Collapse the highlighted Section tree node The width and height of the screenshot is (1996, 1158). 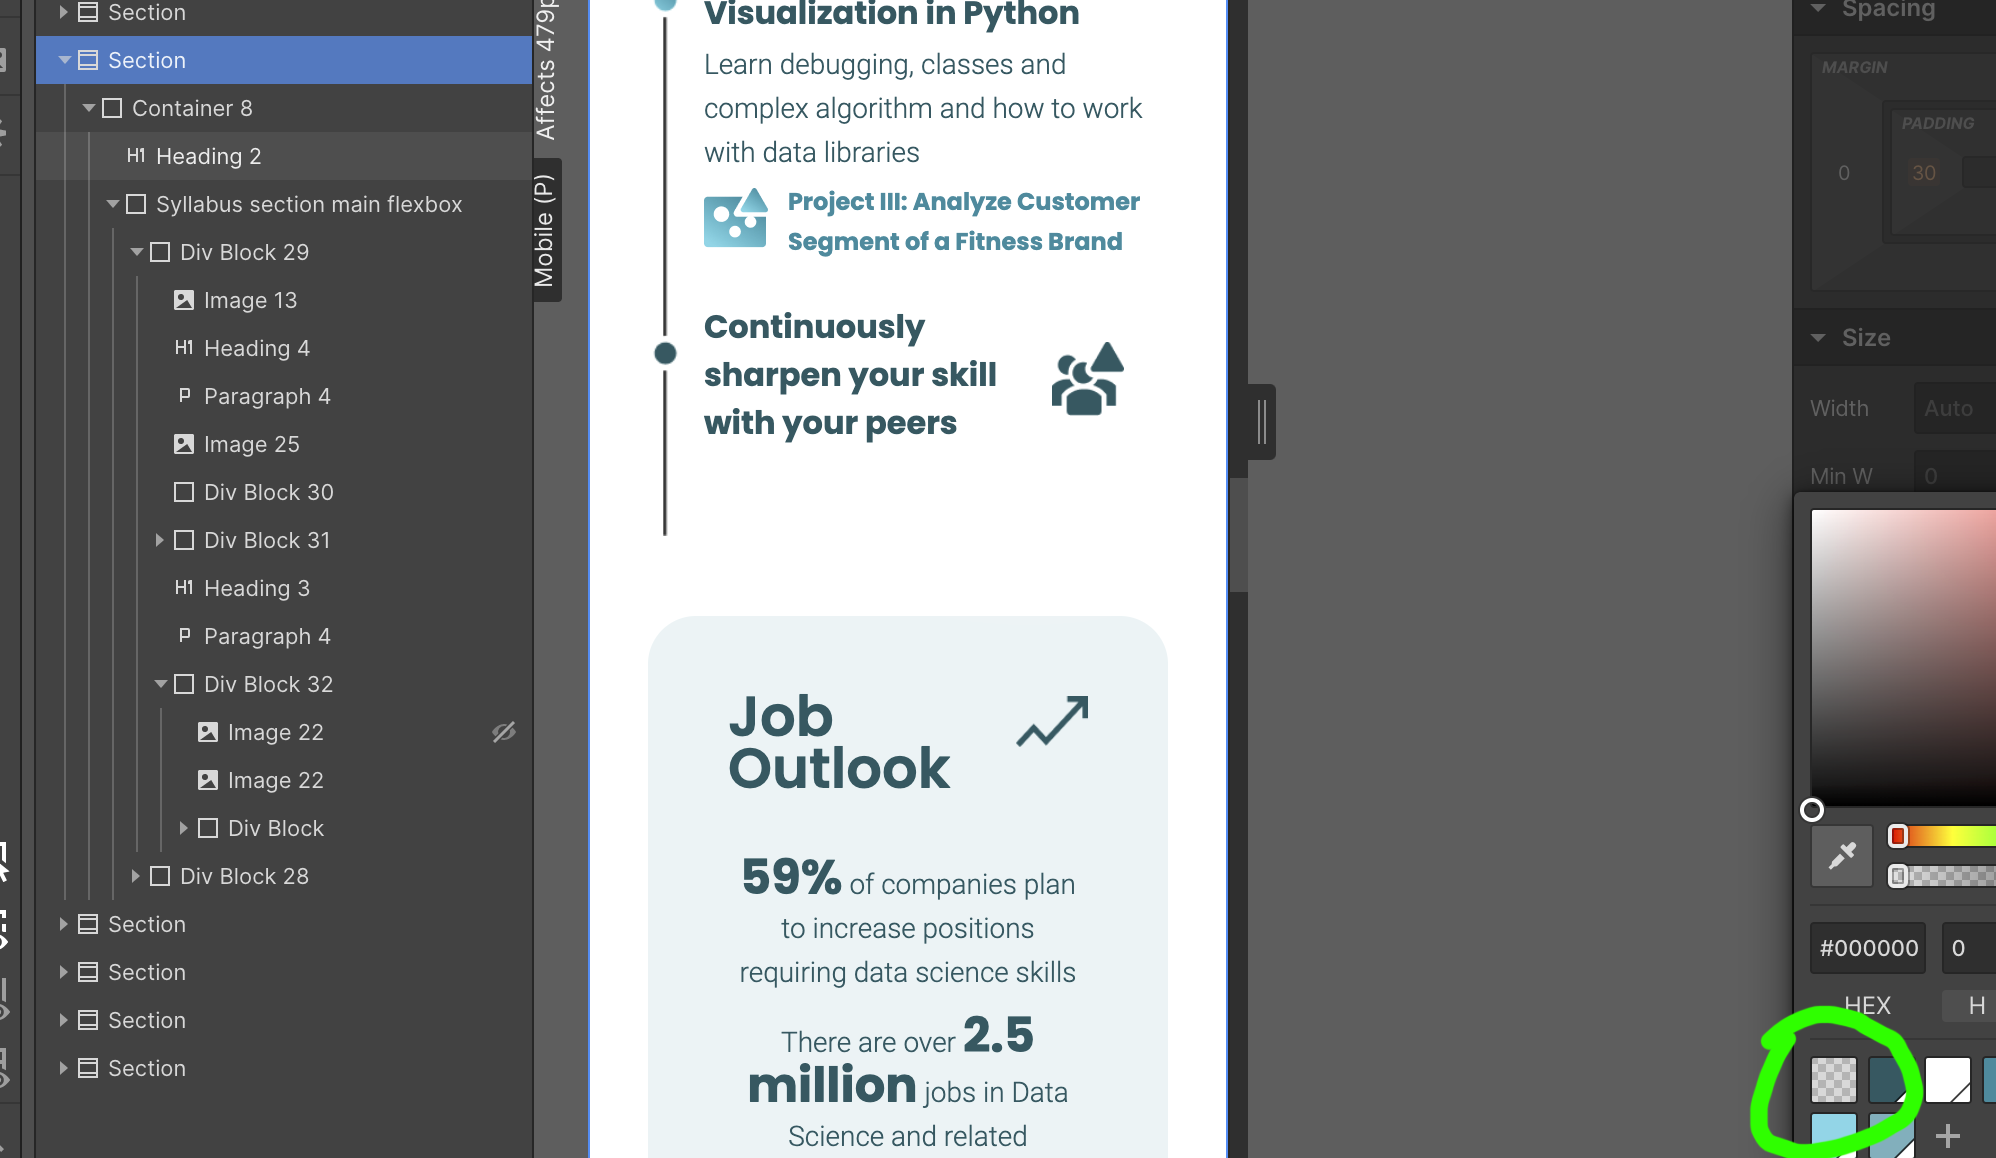(x=65, y=60)
